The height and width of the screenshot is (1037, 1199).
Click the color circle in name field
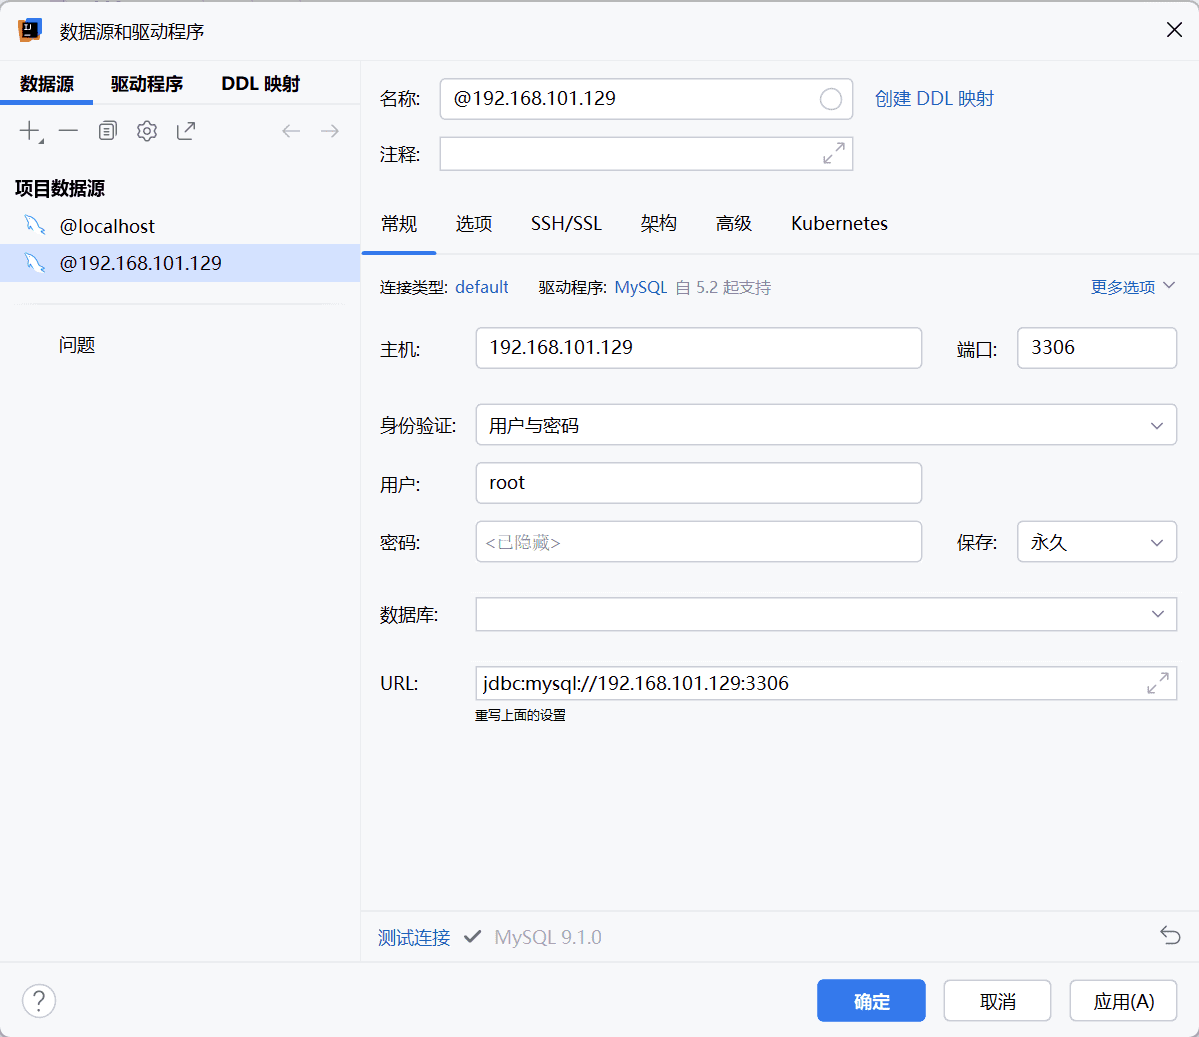(x=830, y=99)
